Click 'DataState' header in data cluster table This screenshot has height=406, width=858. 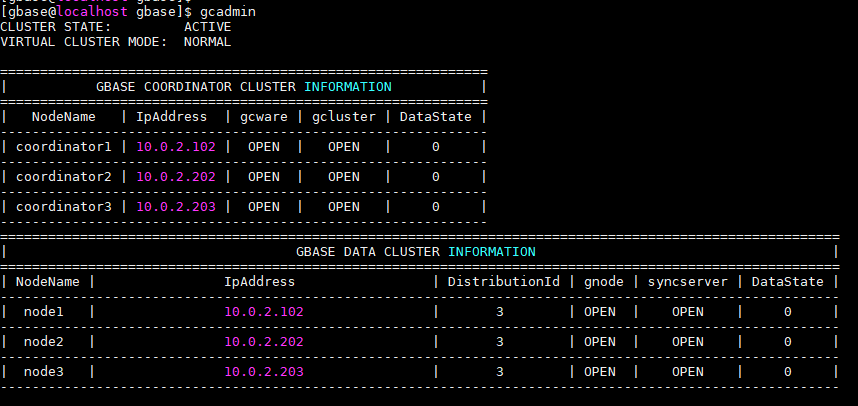(x=787, y=281)
